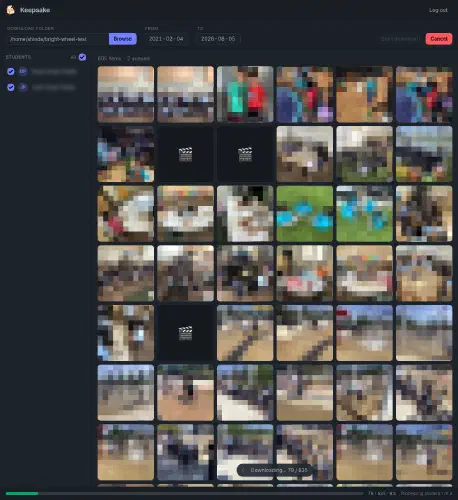This screenshot has height=500, width=458.
Task: Click the Log out link
Action: (x=438, y=10)
